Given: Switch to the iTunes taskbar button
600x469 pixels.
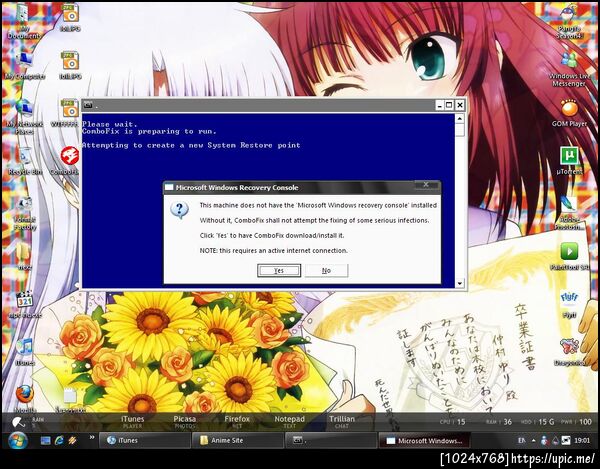Looking at the screenshot, I should click(145, 440).
